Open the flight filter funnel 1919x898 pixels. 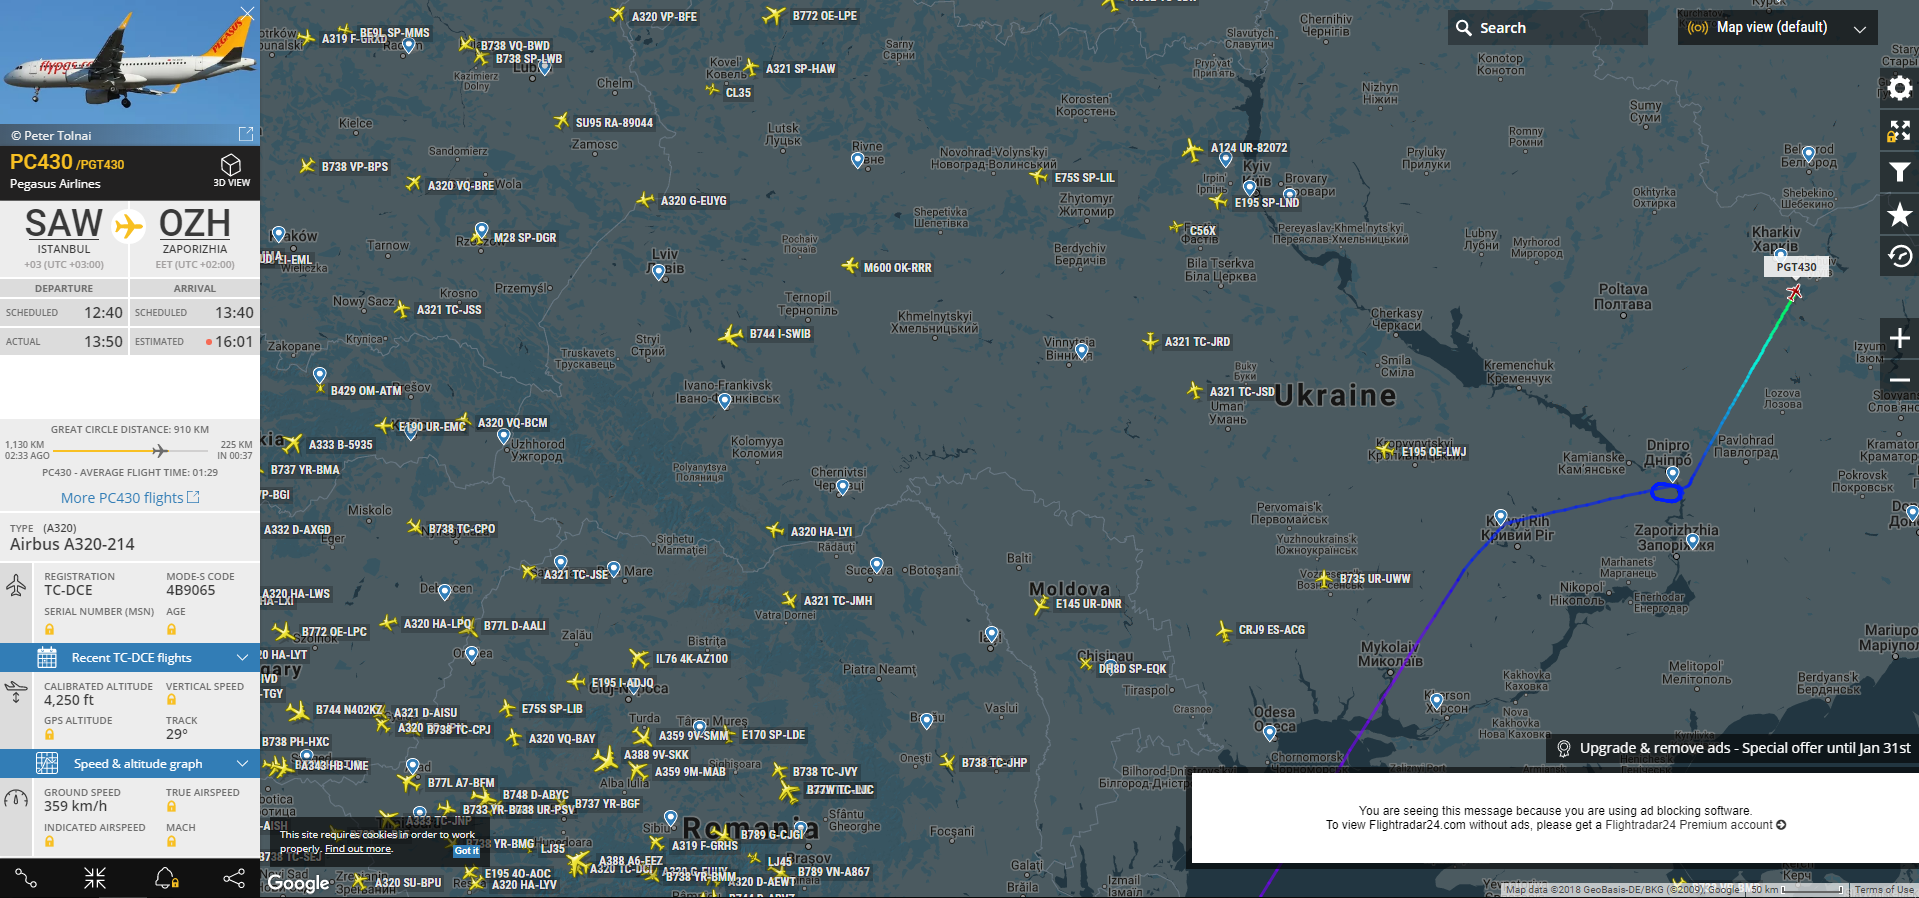[1899, 173]
